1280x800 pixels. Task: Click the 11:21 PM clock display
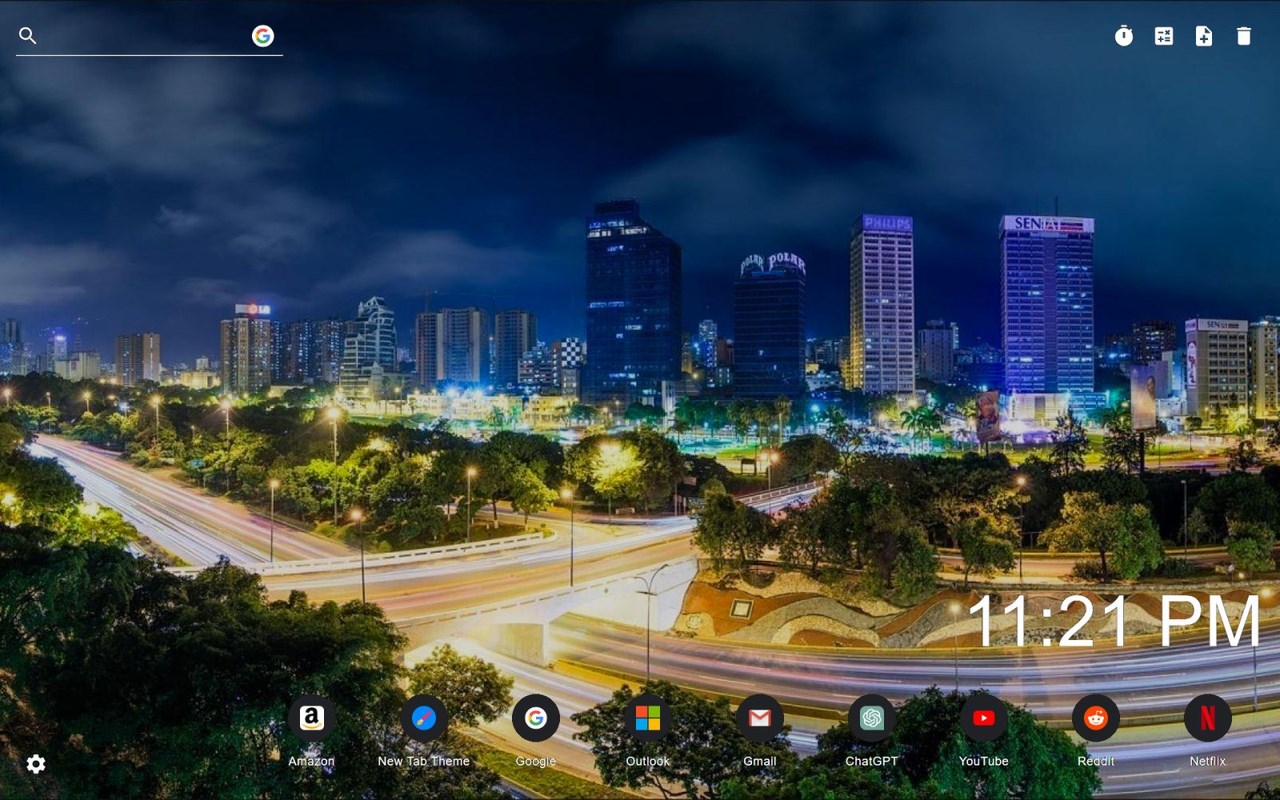[x=1114, y=621]
